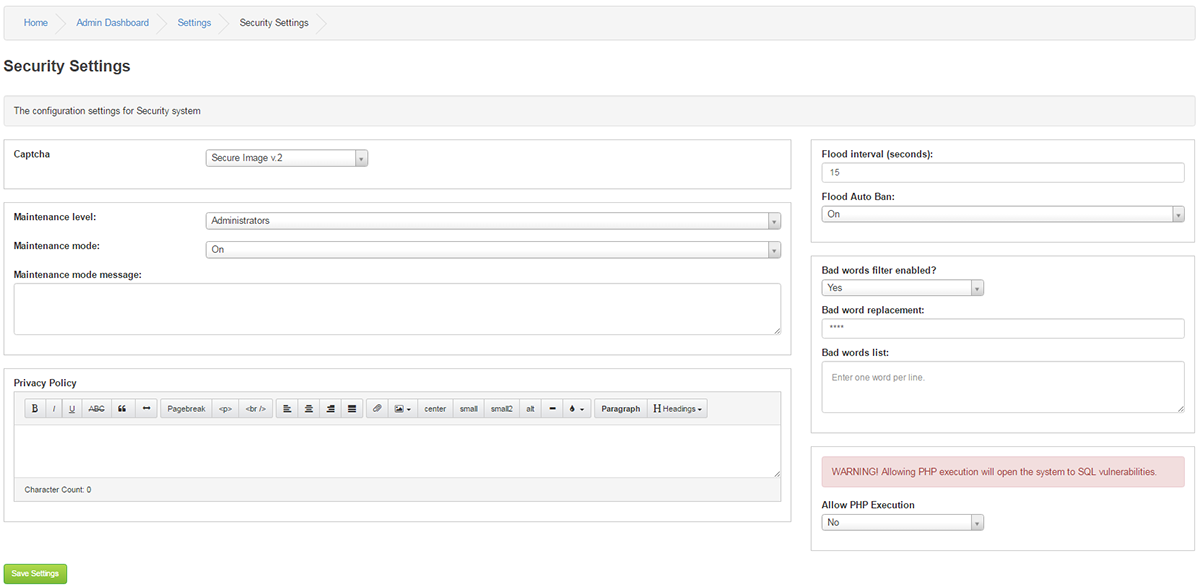This screenshot has height=587, width=1200.
Task: Open the Maintenance level dropdown
Action: [493, 220]
